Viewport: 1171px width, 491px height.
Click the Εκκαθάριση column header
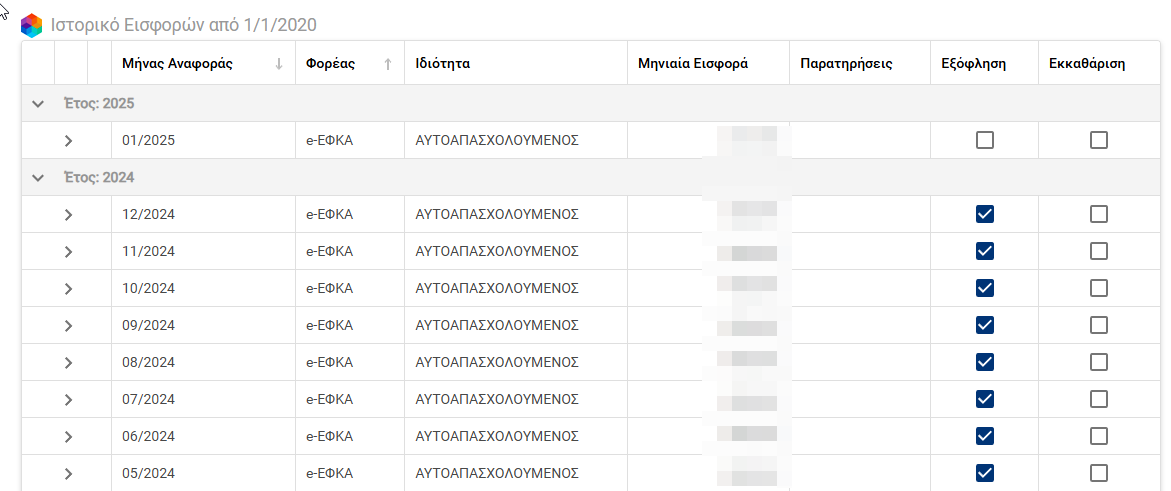tap(1087, 64)
